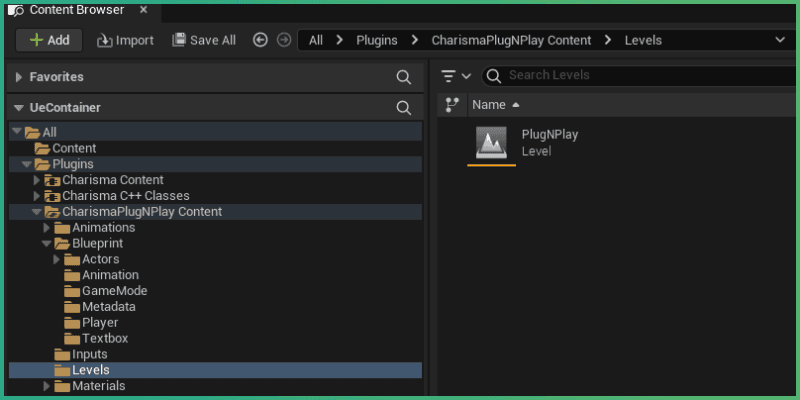Select the Animations folder
This screenshot has width=800, height=400.
(215, 228)
